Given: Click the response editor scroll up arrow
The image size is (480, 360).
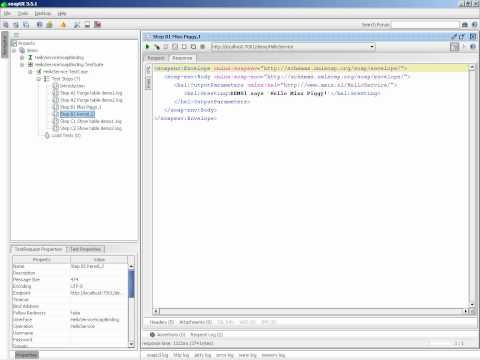Looking at the screenshot, I should coord(472,67).
